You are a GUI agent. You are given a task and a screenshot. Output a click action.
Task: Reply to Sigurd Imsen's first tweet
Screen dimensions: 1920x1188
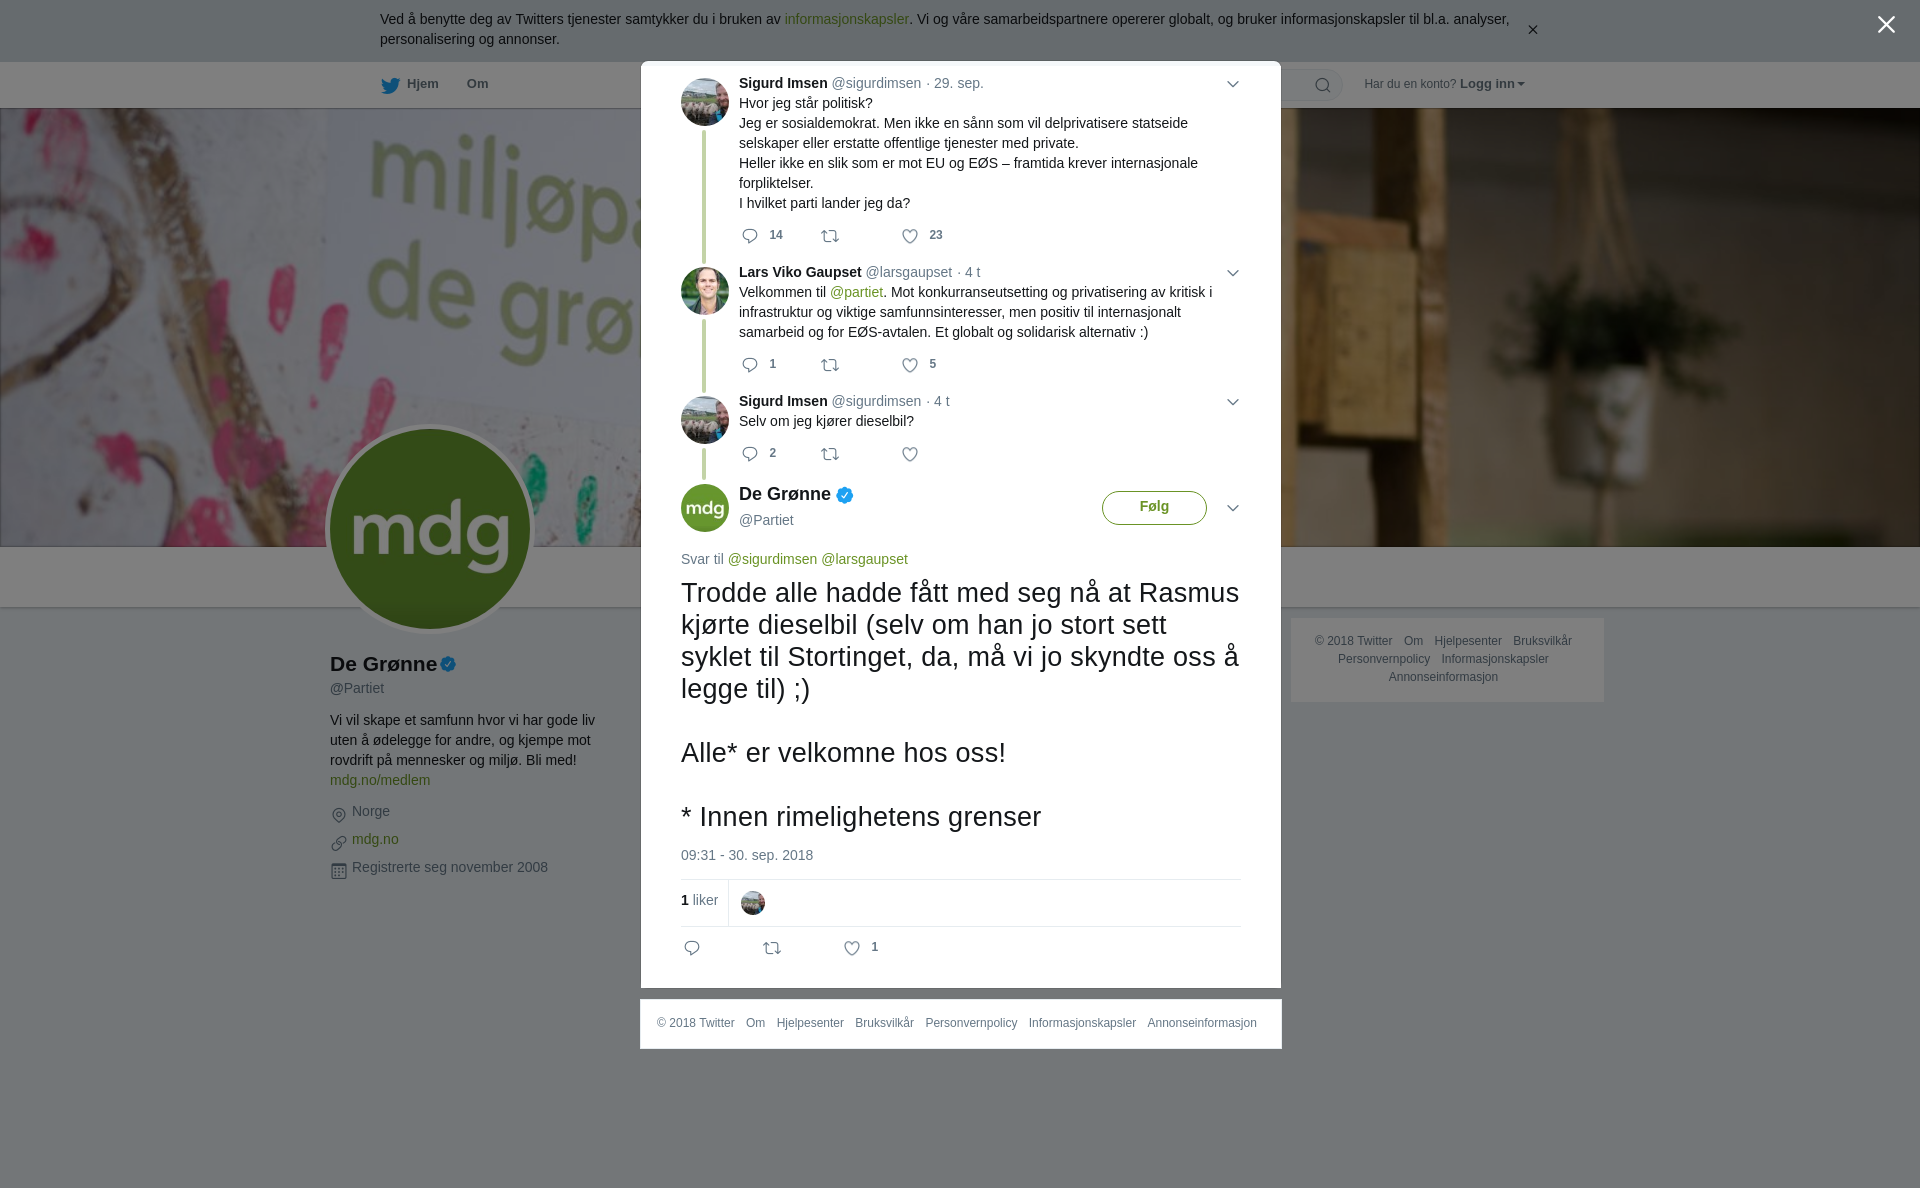tap(750, 236)
